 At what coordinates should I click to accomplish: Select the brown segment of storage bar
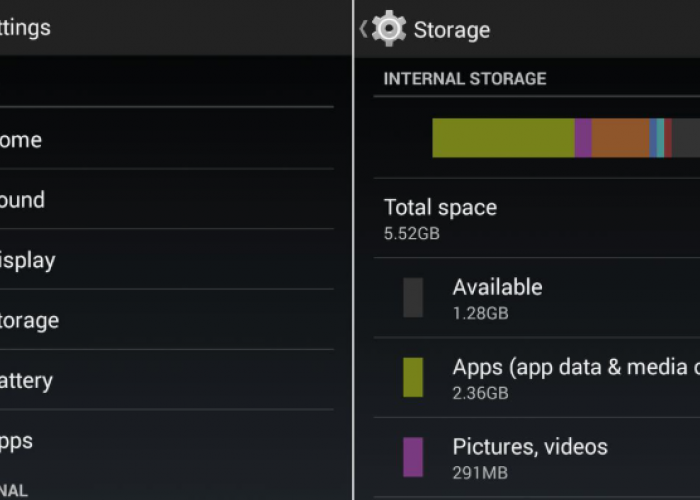(x=620, y=138)
